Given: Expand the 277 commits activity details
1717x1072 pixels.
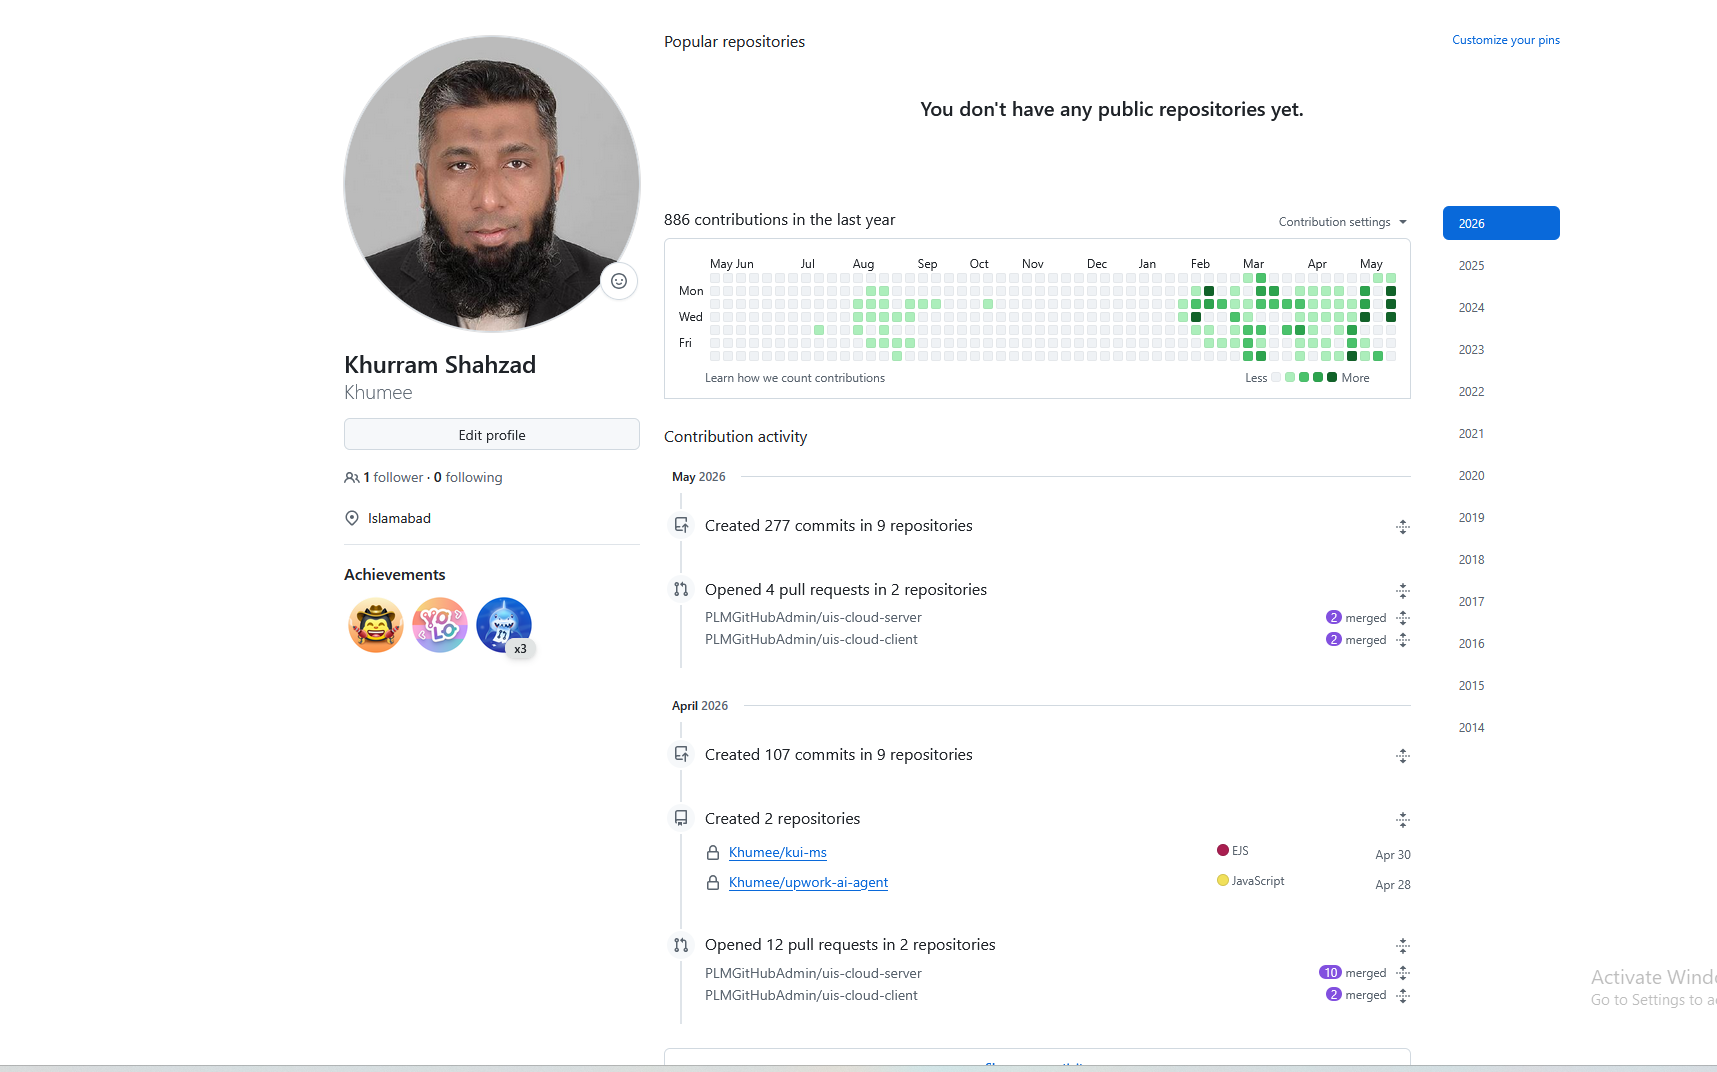Looking at the screenshot, I should pyautogui.click(x=1403, y=527).
